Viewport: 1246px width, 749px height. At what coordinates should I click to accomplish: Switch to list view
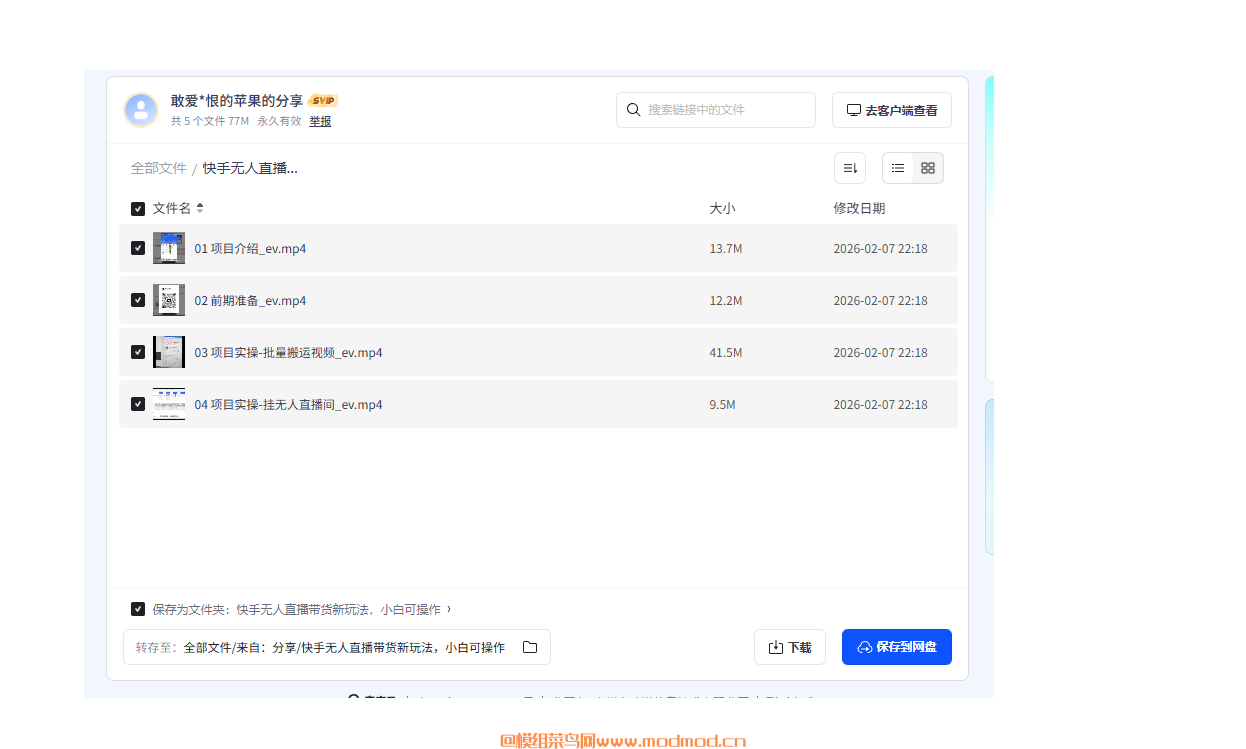coord(898,168)
